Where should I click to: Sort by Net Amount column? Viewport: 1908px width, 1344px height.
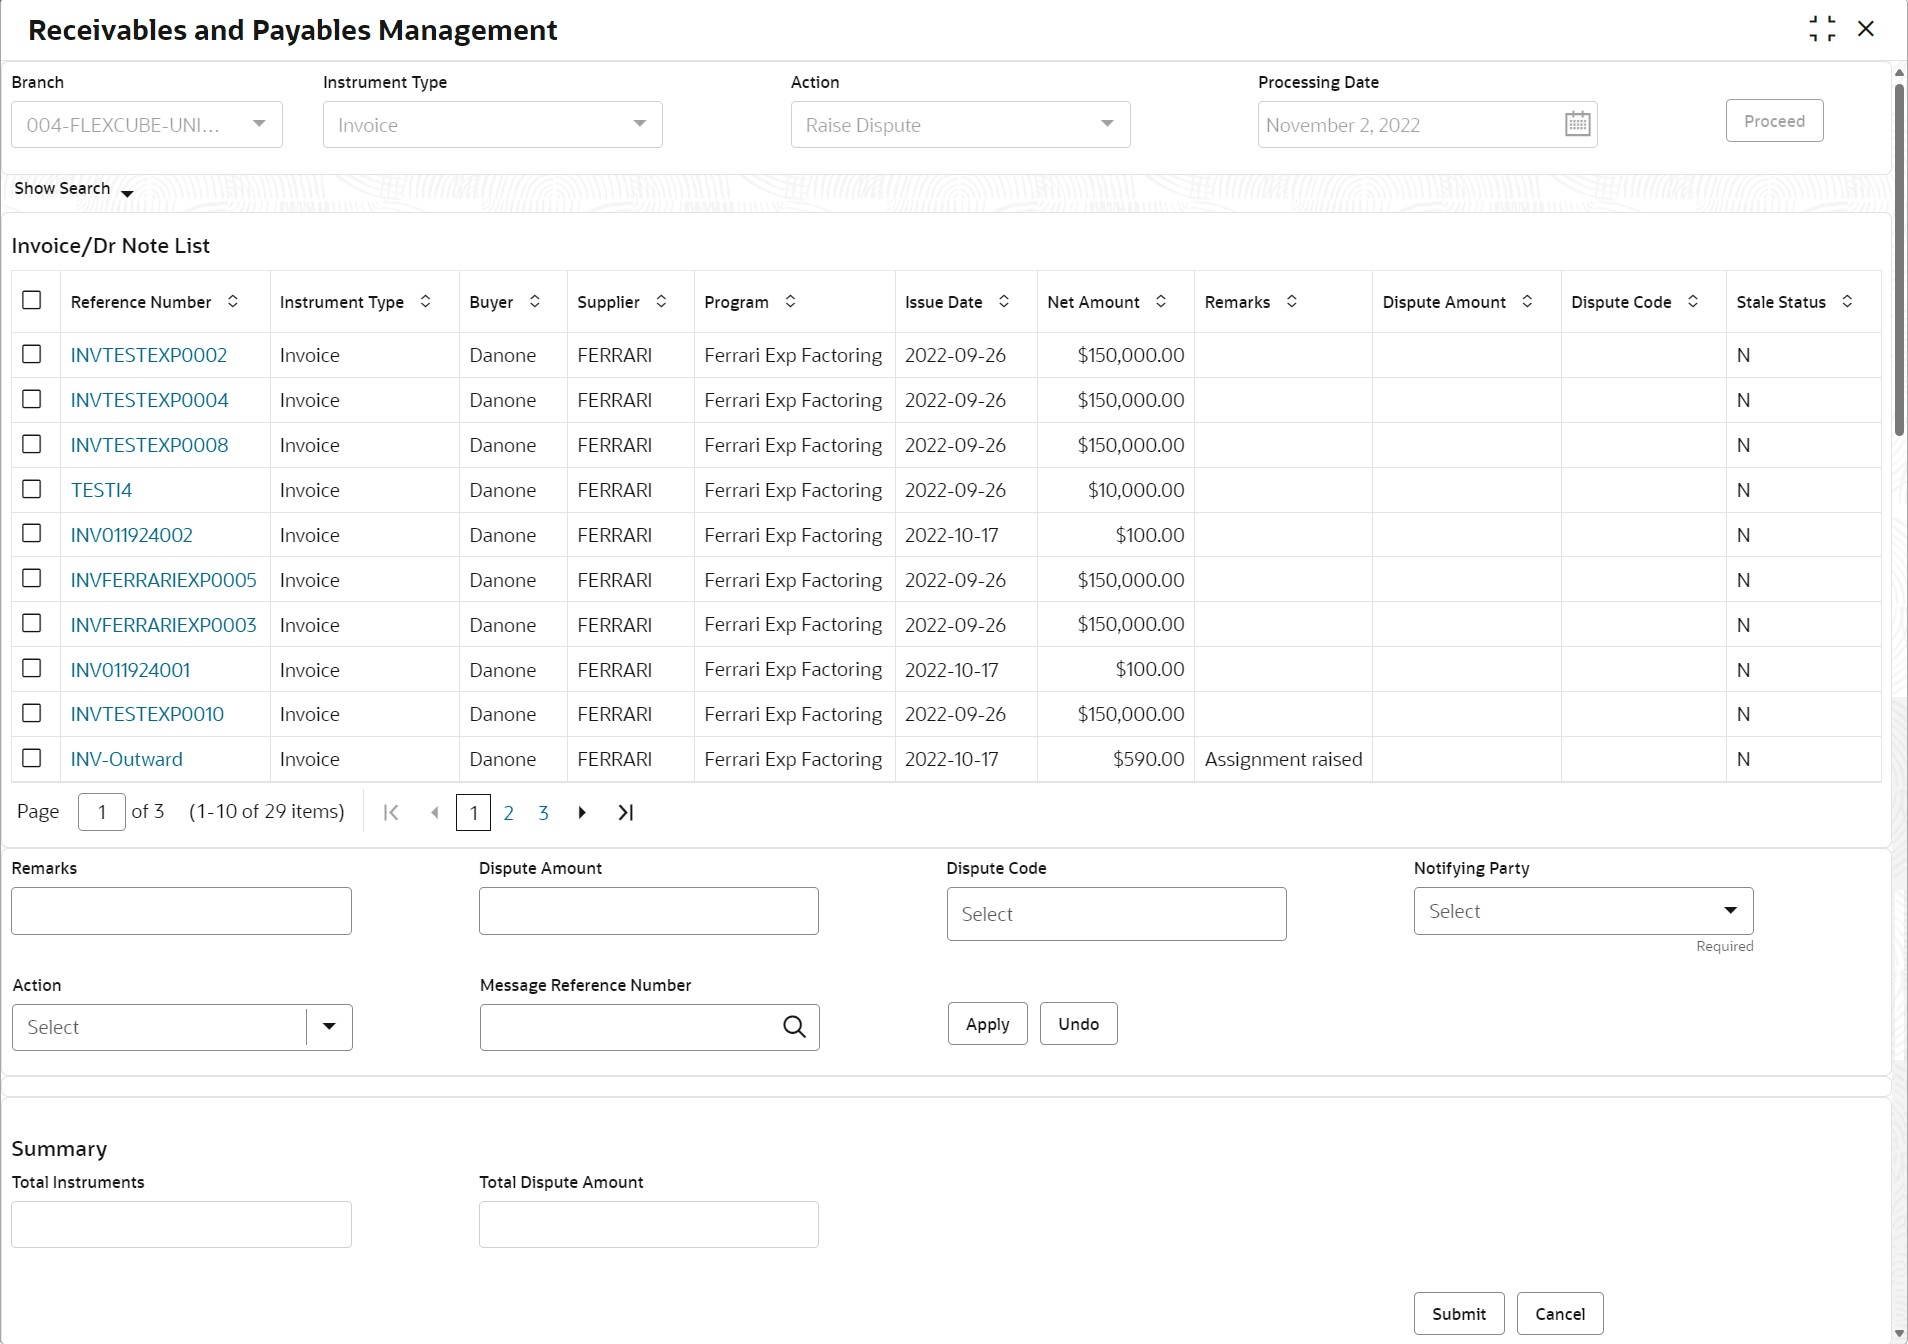(x=1161, y=301)
